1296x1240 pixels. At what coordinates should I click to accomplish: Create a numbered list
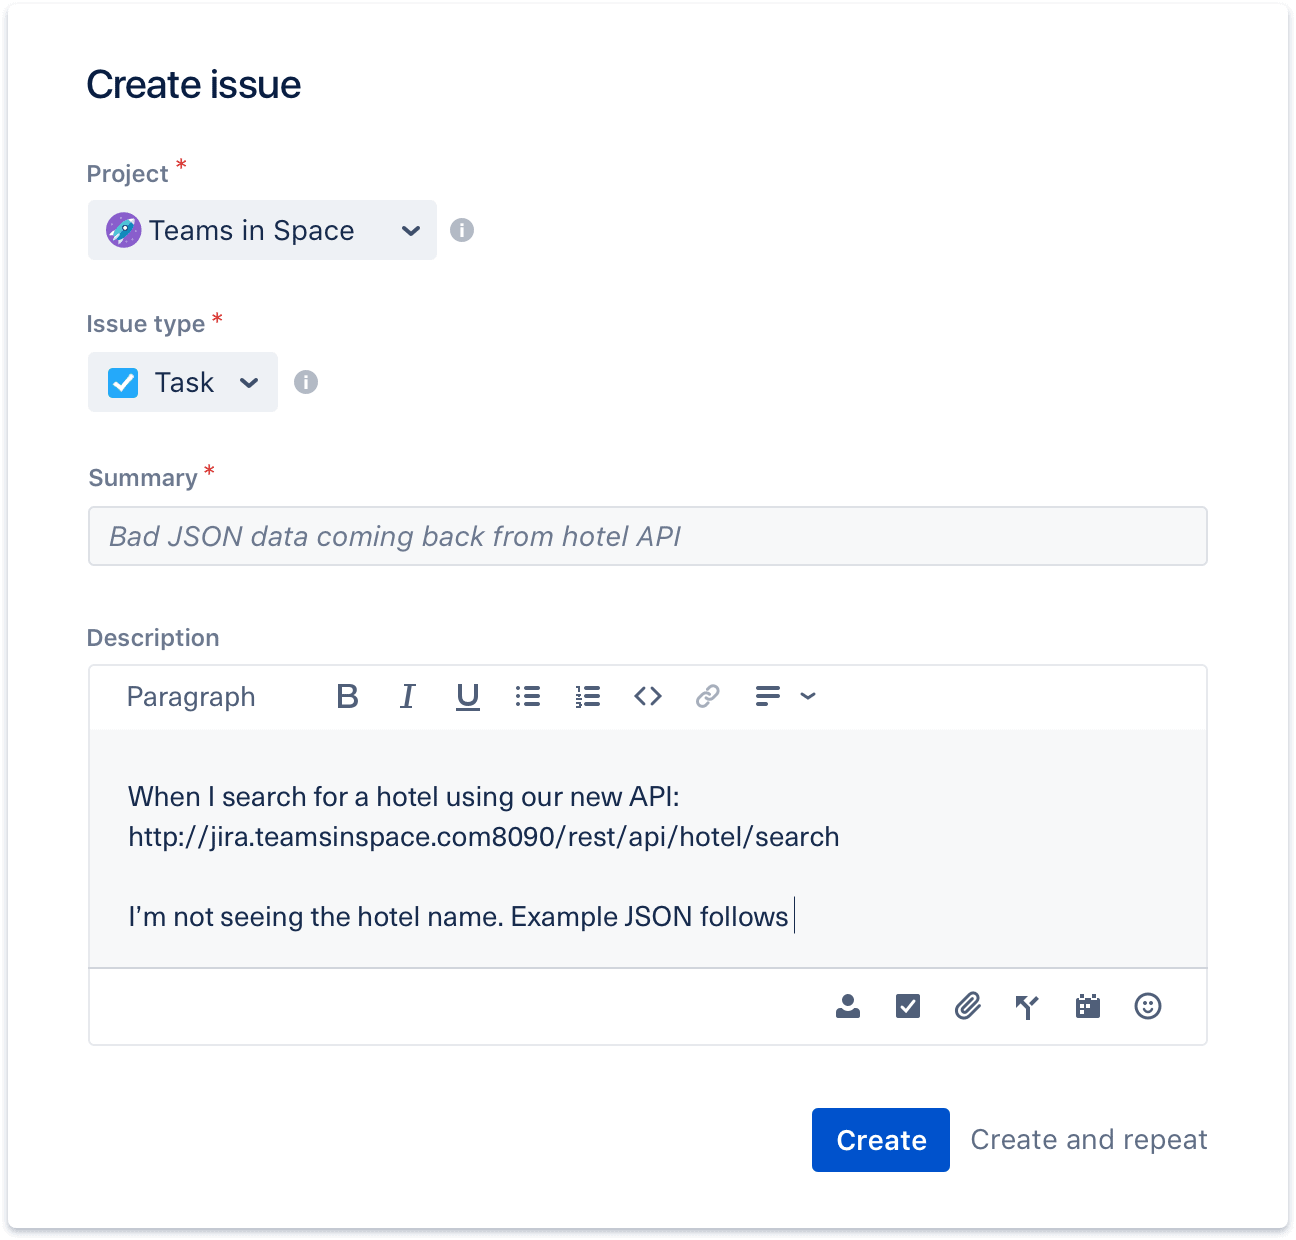pos(588,696)
